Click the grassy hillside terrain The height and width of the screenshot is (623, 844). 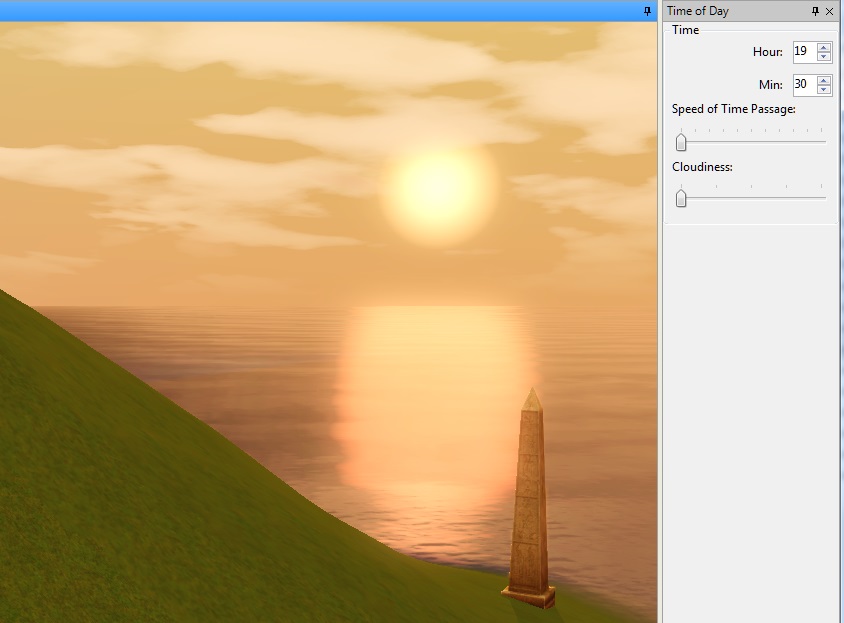coord(150,480)
